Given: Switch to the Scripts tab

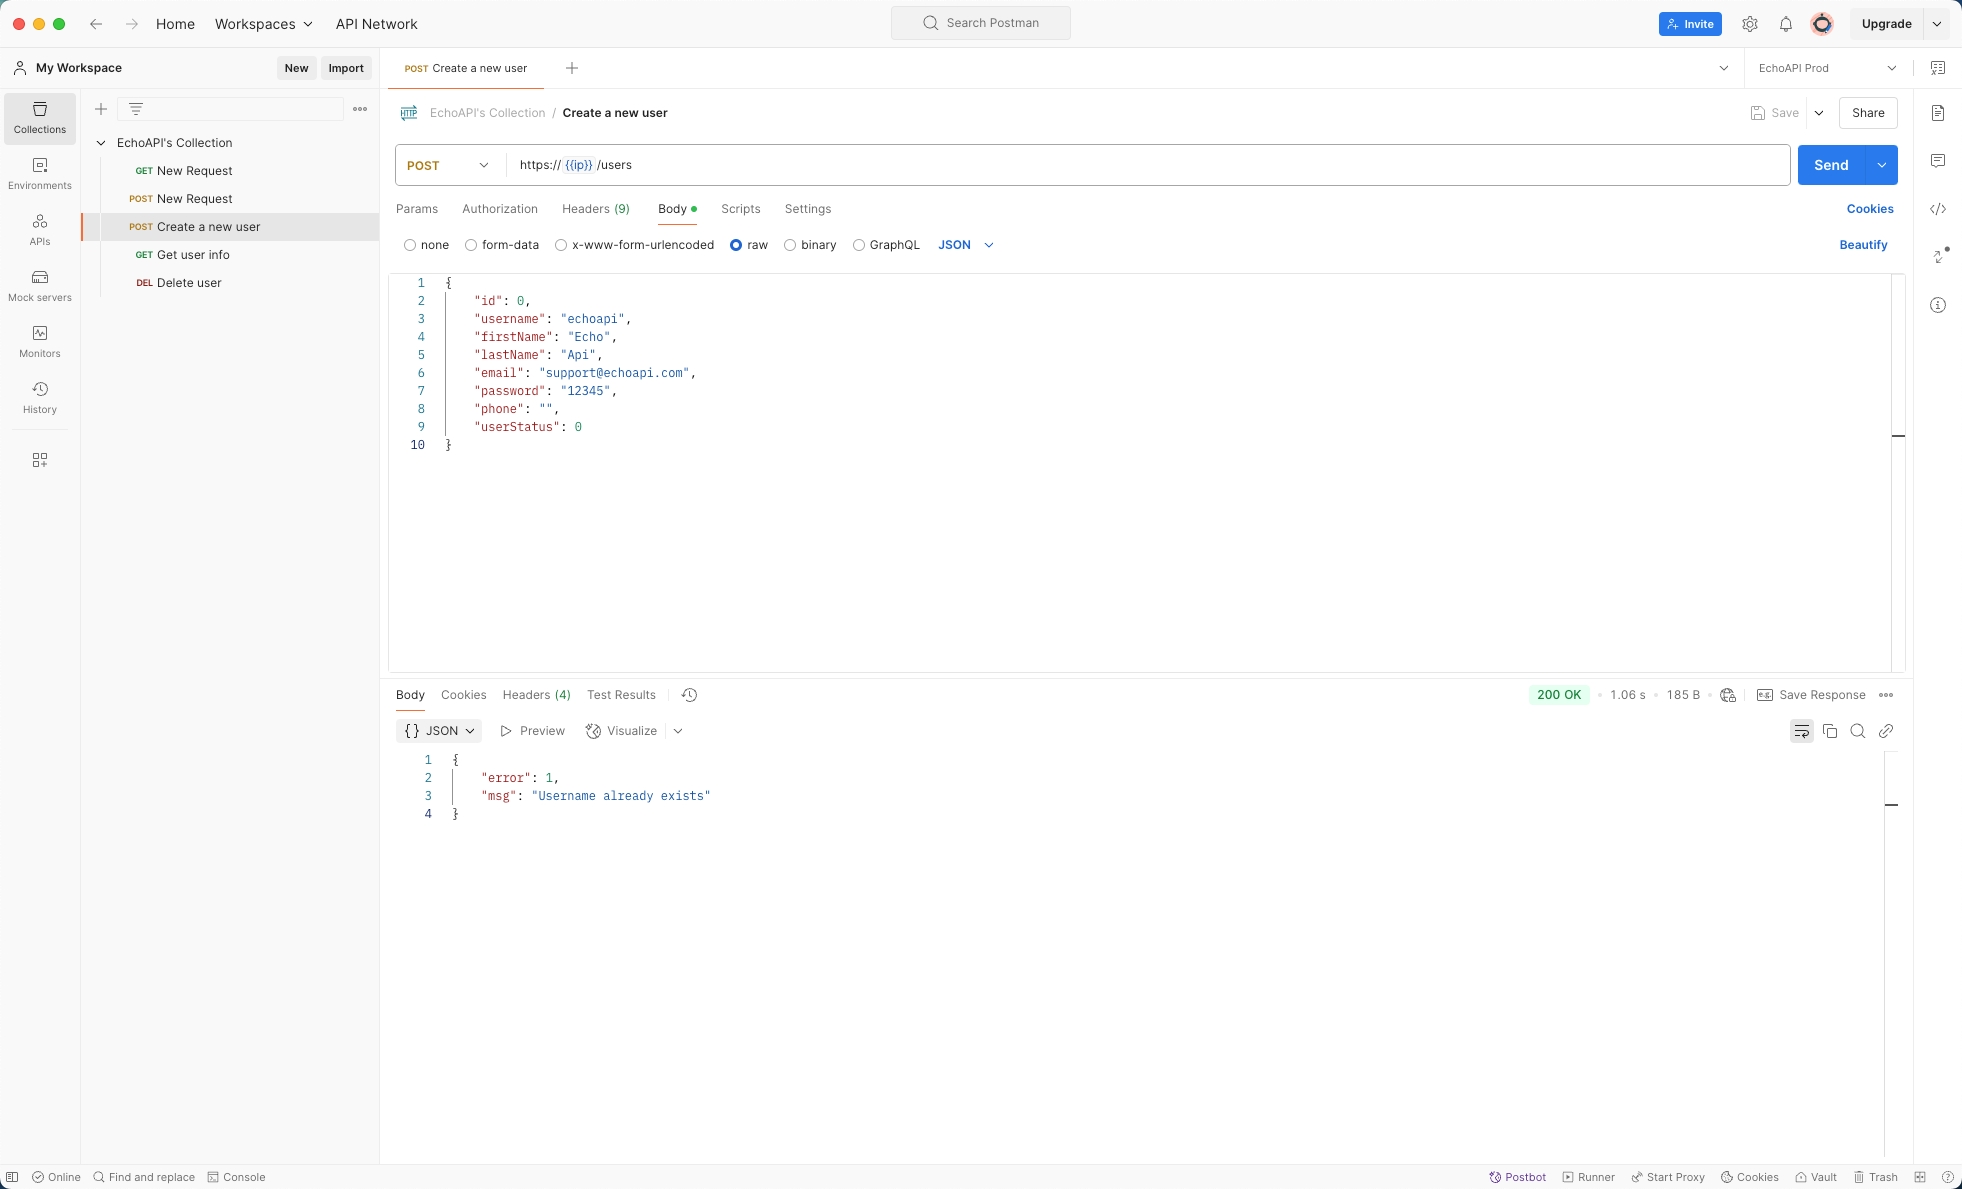Looking at the screenshot, I should click(741, 209).
